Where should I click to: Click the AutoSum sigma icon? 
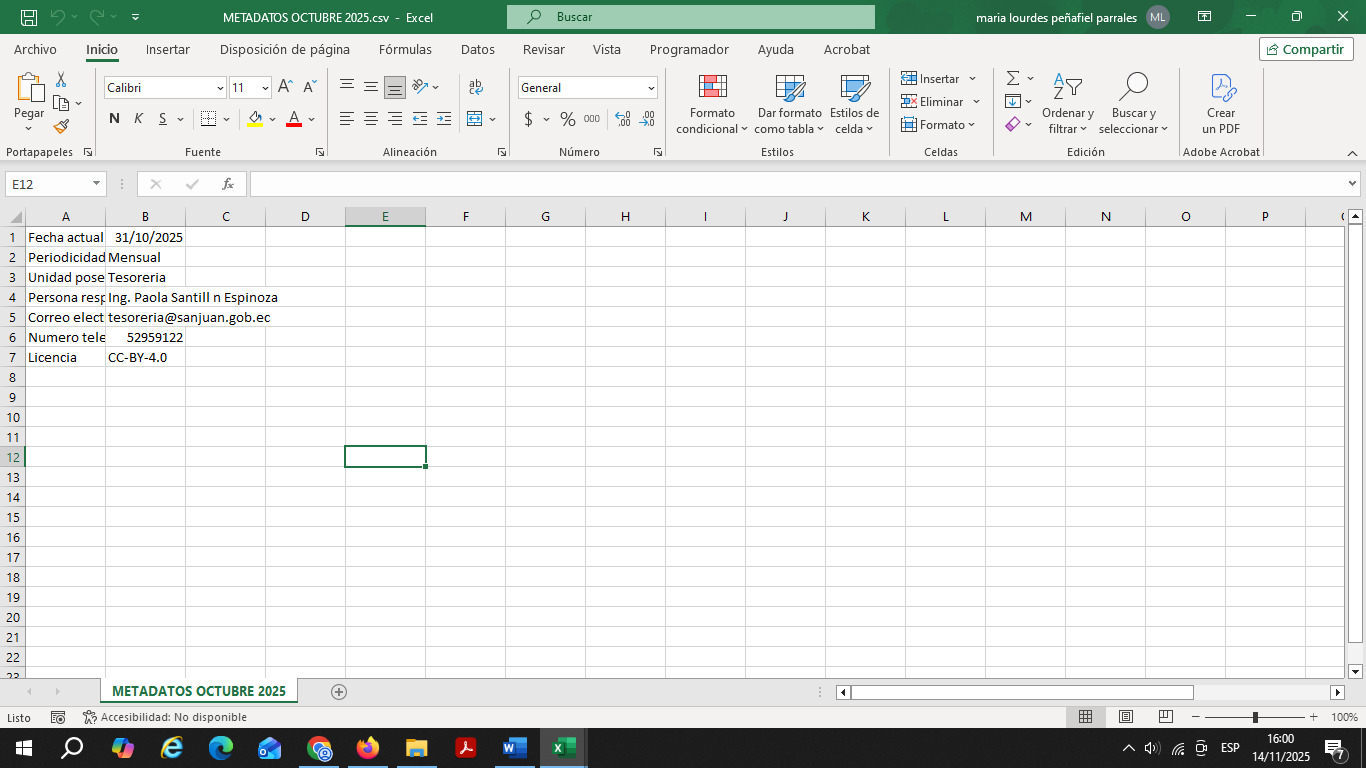(x=1013, y=78)
